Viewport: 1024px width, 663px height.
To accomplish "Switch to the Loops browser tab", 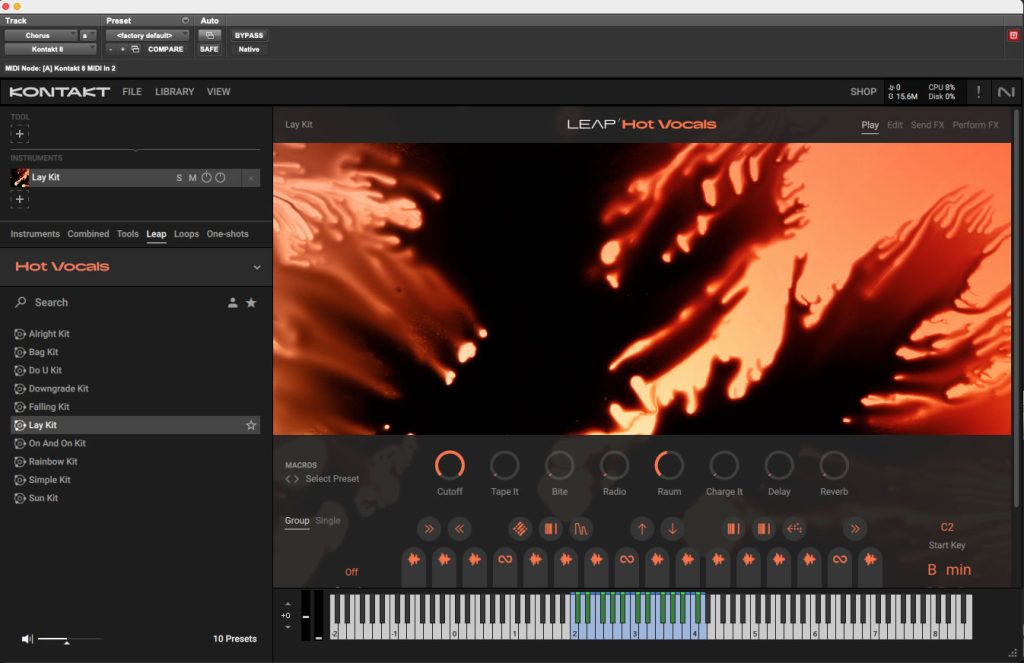I will [x=186, y=234].
